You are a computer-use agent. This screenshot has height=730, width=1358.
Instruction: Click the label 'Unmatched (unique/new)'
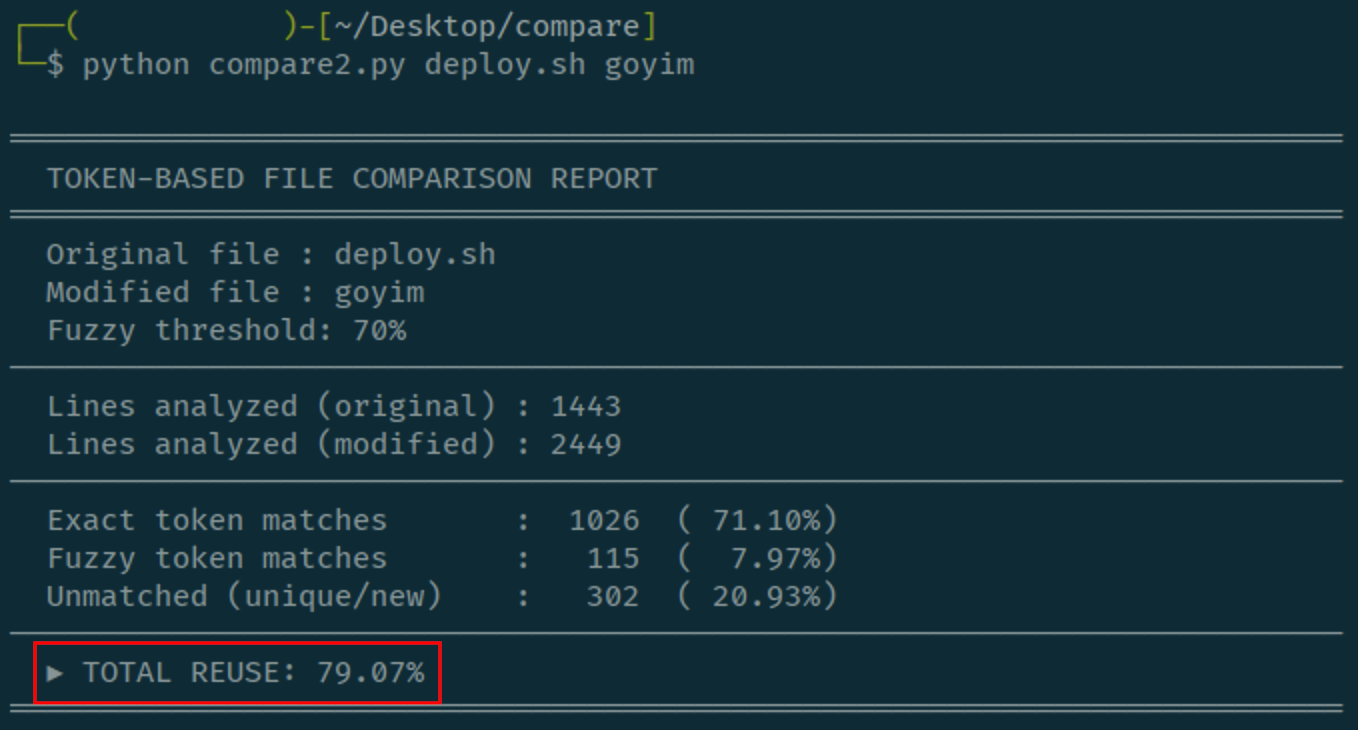(244, 596)
